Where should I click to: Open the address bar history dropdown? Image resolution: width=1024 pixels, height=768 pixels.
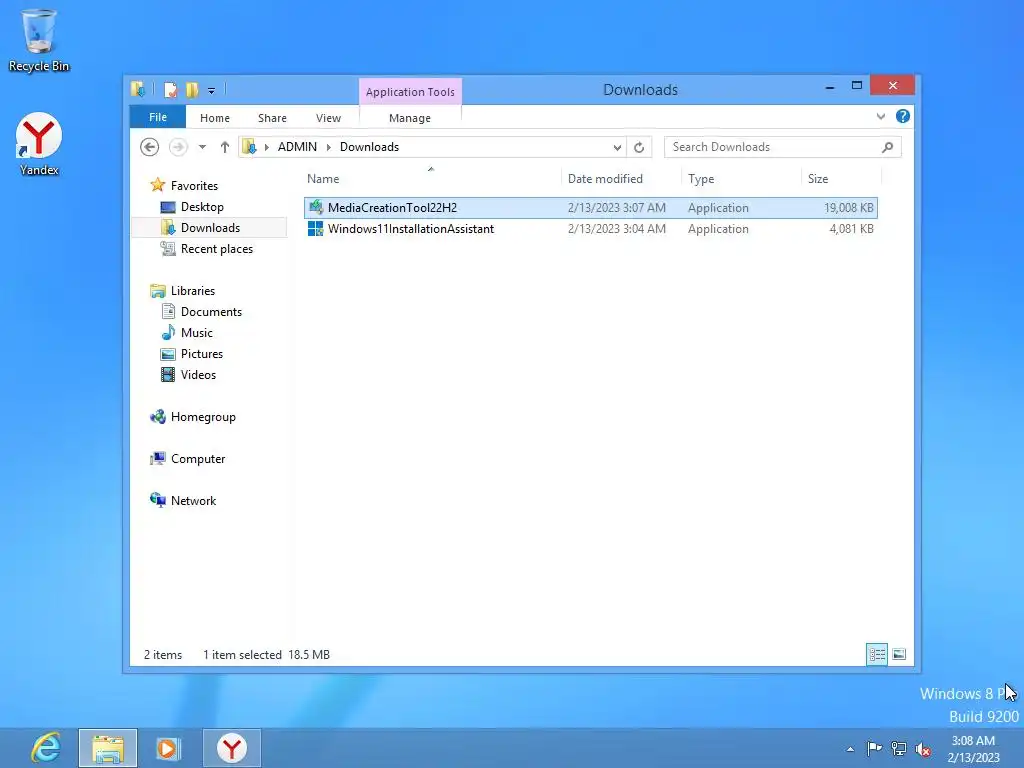pos(617,148)
